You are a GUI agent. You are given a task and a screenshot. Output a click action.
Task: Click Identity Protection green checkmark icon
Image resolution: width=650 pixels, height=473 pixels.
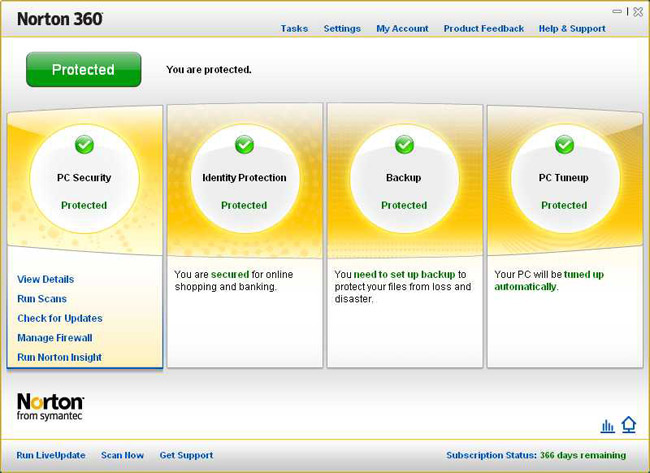click(244, 145)
